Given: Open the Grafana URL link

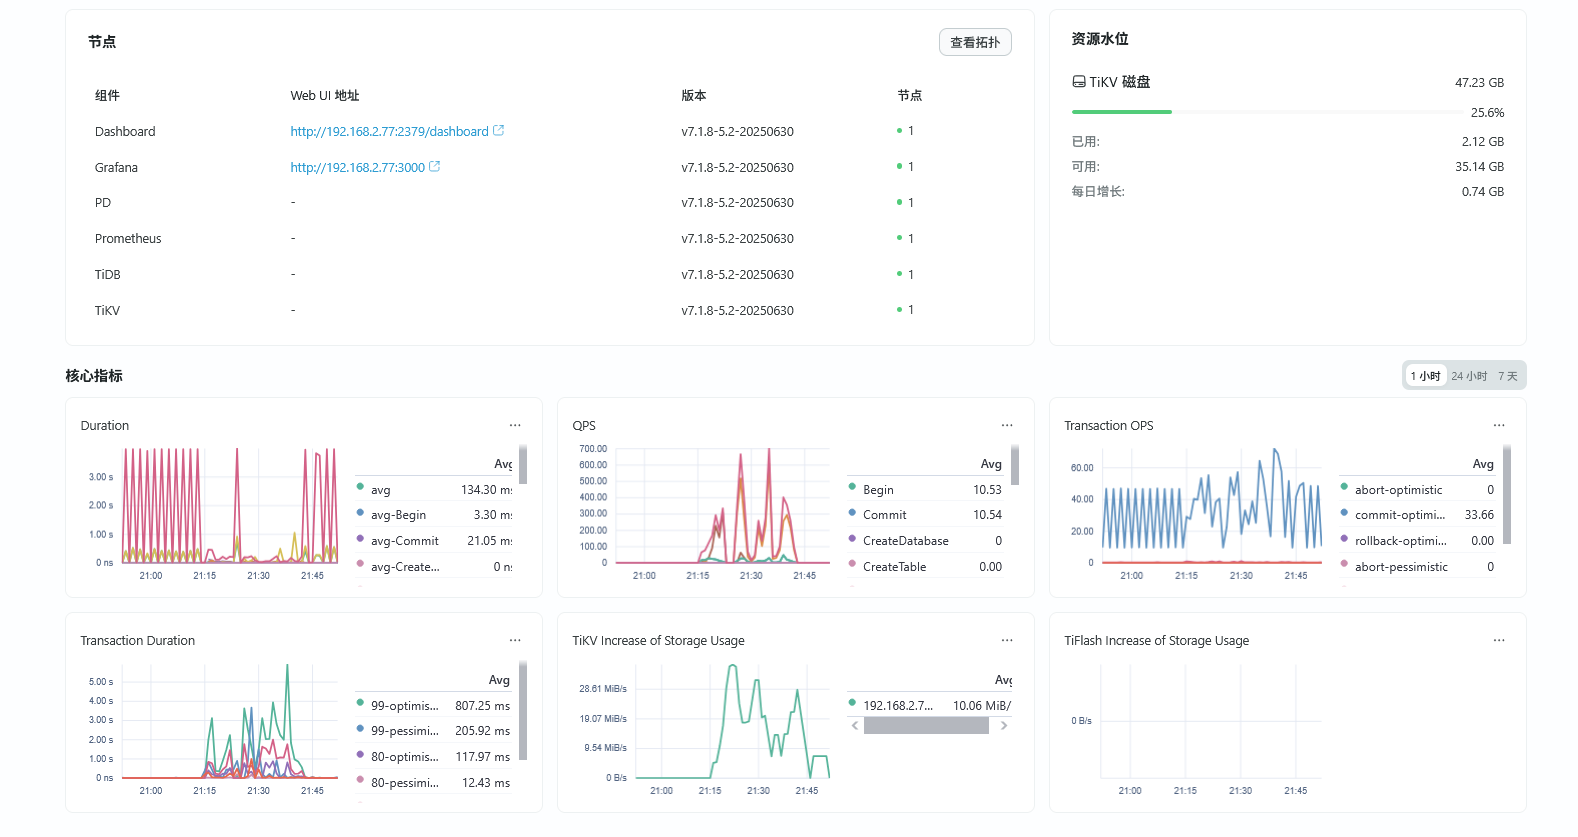Looking at the screenshot, I should click(357, 168).
